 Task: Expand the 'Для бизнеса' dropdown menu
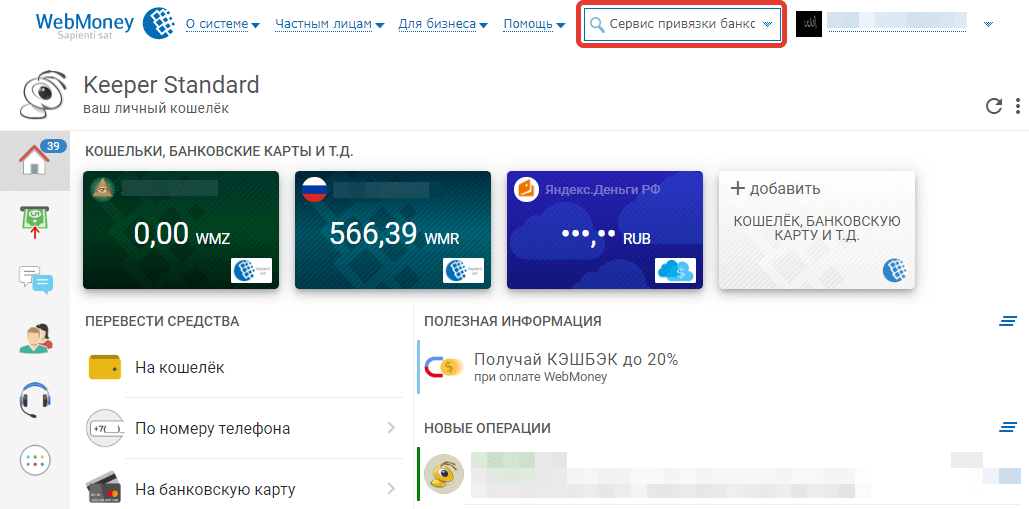[443, 24]
